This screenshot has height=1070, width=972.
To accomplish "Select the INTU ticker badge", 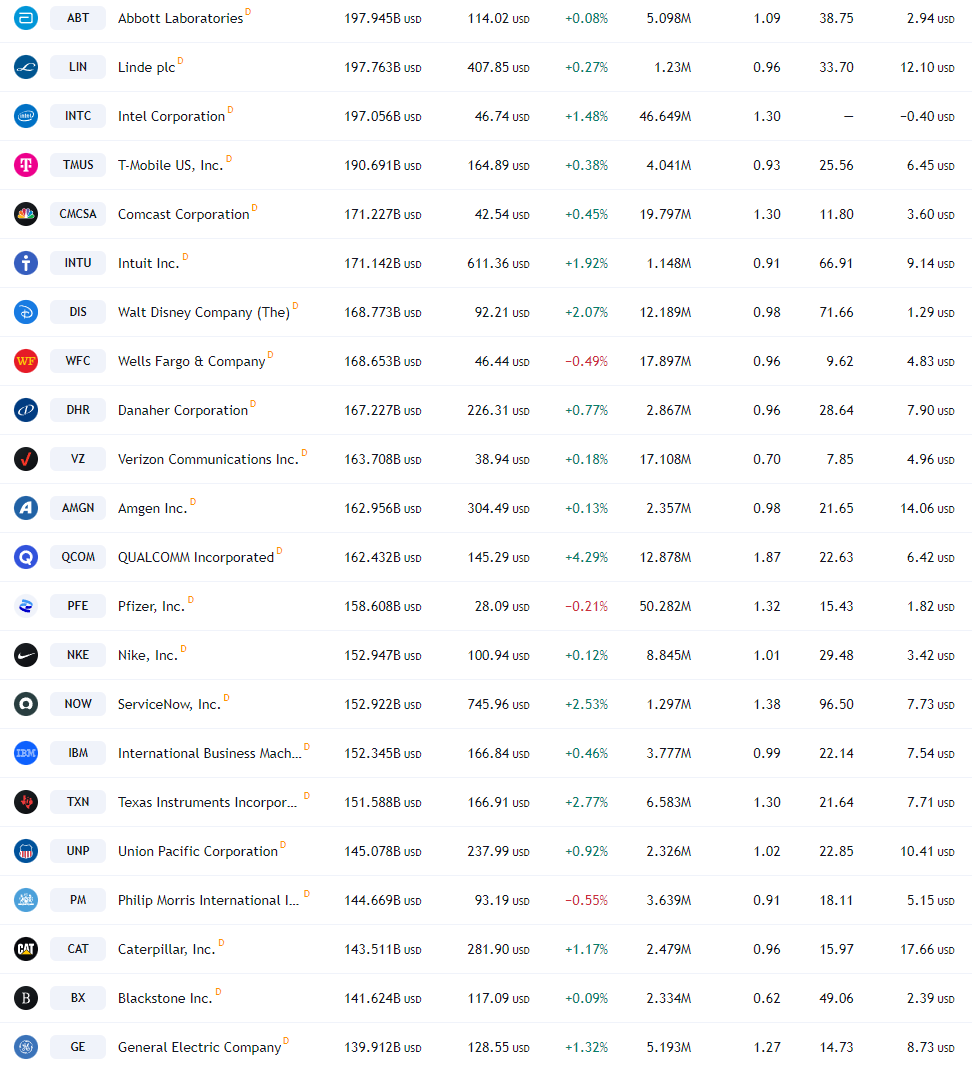I will (78, 263).
